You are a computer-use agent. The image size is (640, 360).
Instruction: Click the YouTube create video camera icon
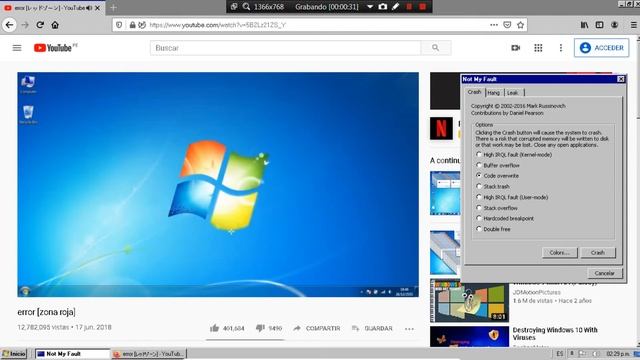click(x=516, y=48)
